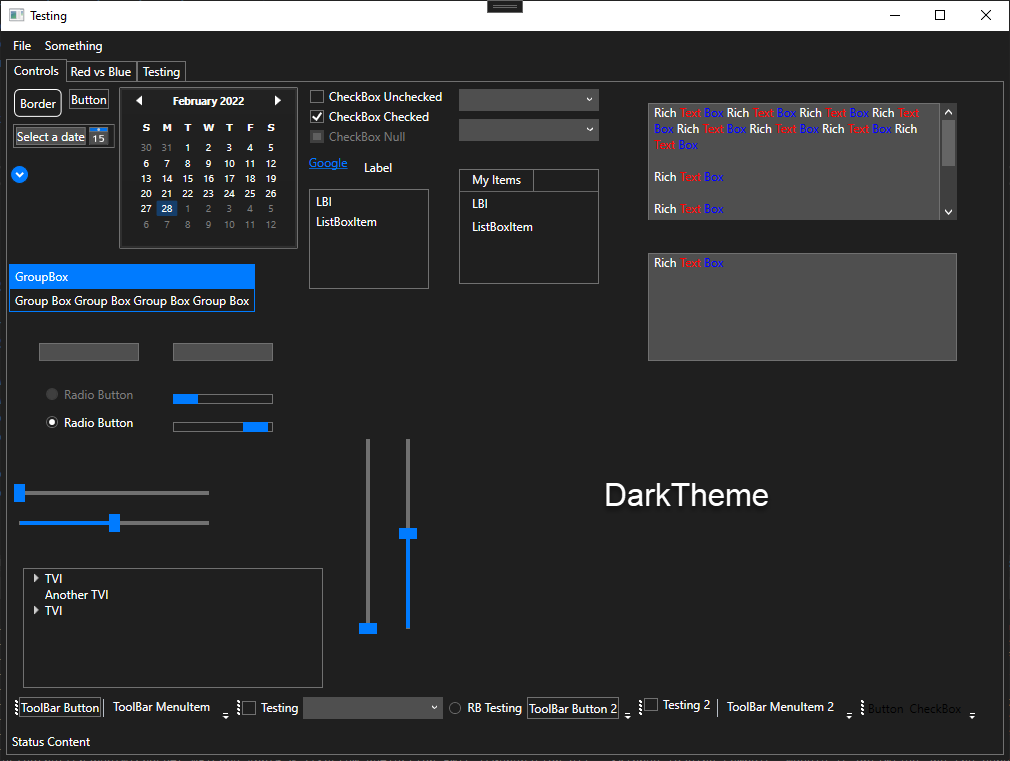Open the first combo box at top
This screenshot has height=761, width=1010.
pos(529,100)
